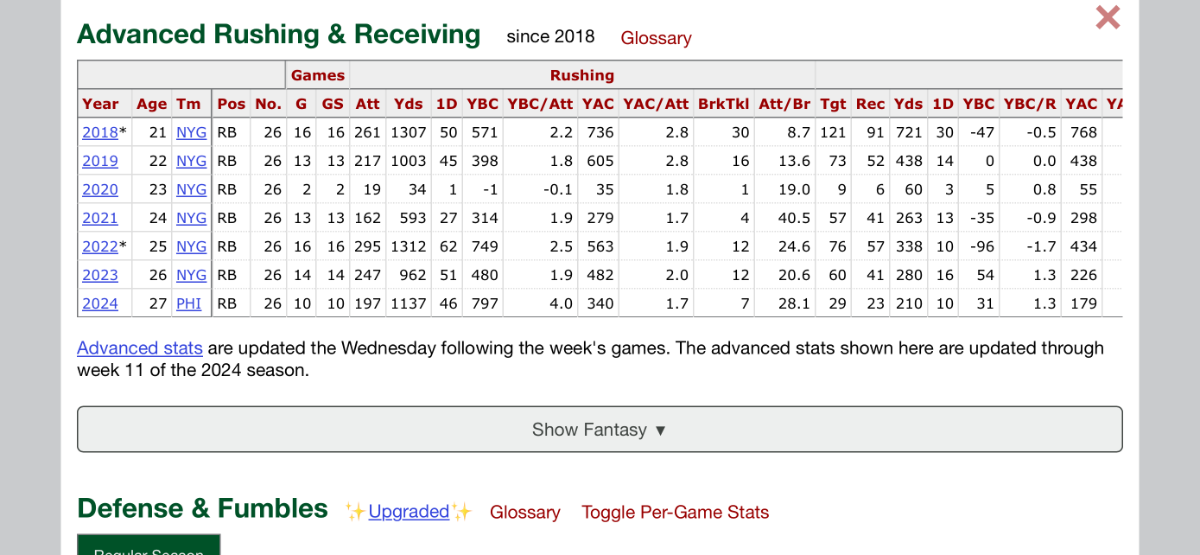Click the Upgraded link with sparkles
Screen dimensions: 1200x555
tap(408, 511)
